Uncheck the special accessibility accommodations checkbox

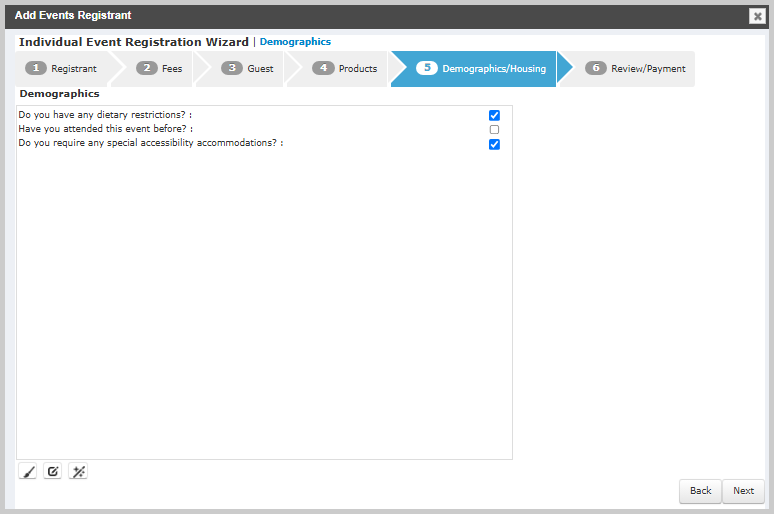point(494,144)
